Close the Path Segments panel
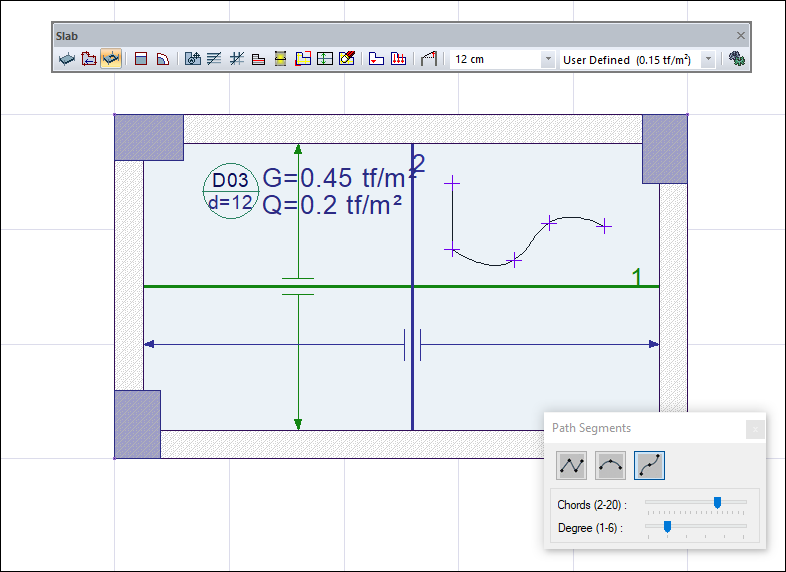 pos(755,428)
